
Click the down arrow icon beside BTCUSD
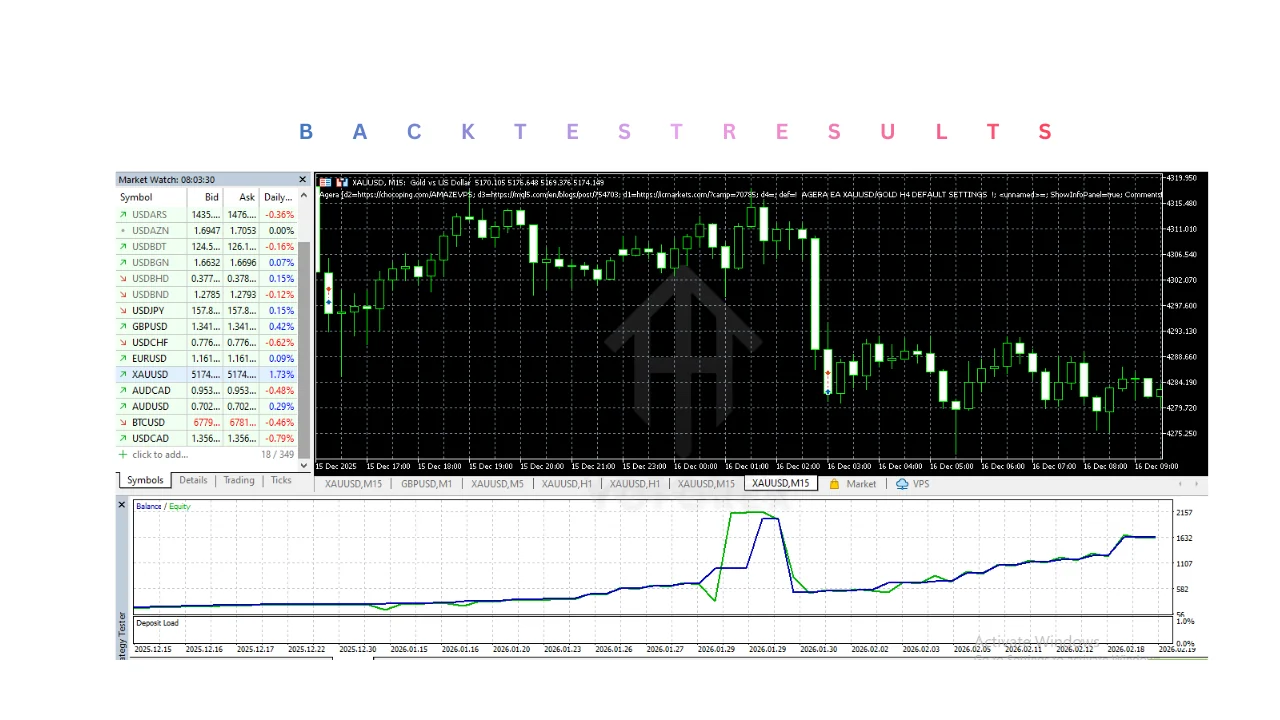point(123,423)
